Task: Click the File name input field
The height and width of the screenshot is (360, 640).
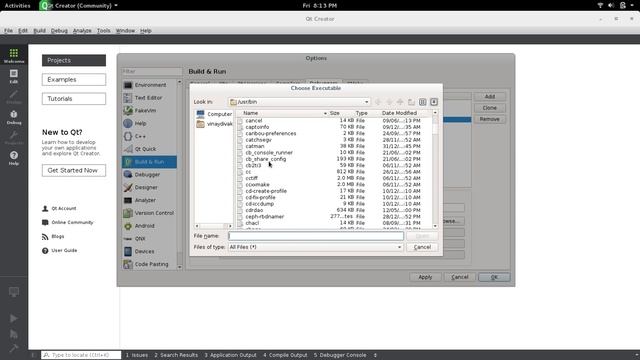Action: pos(316,236)
